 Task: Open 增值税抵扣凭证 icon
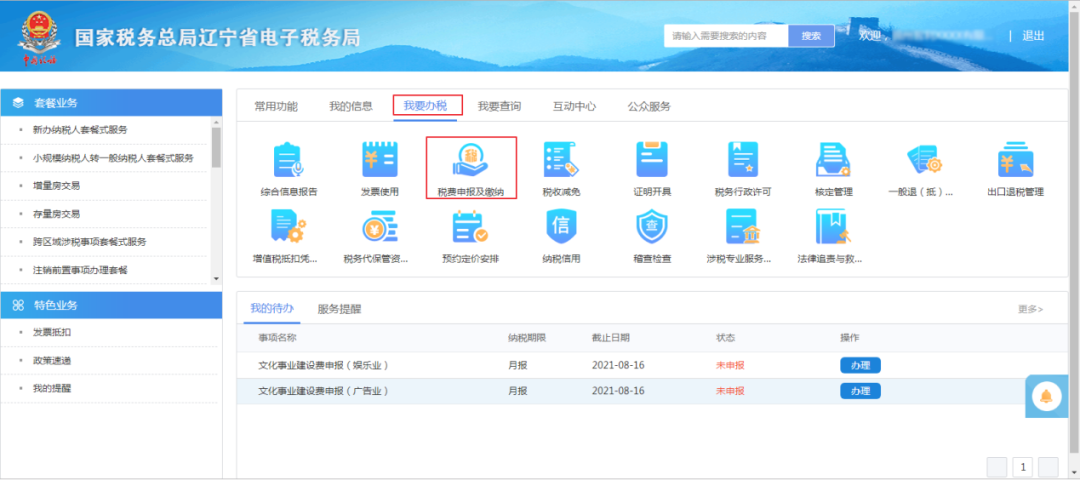click(289, 228)
